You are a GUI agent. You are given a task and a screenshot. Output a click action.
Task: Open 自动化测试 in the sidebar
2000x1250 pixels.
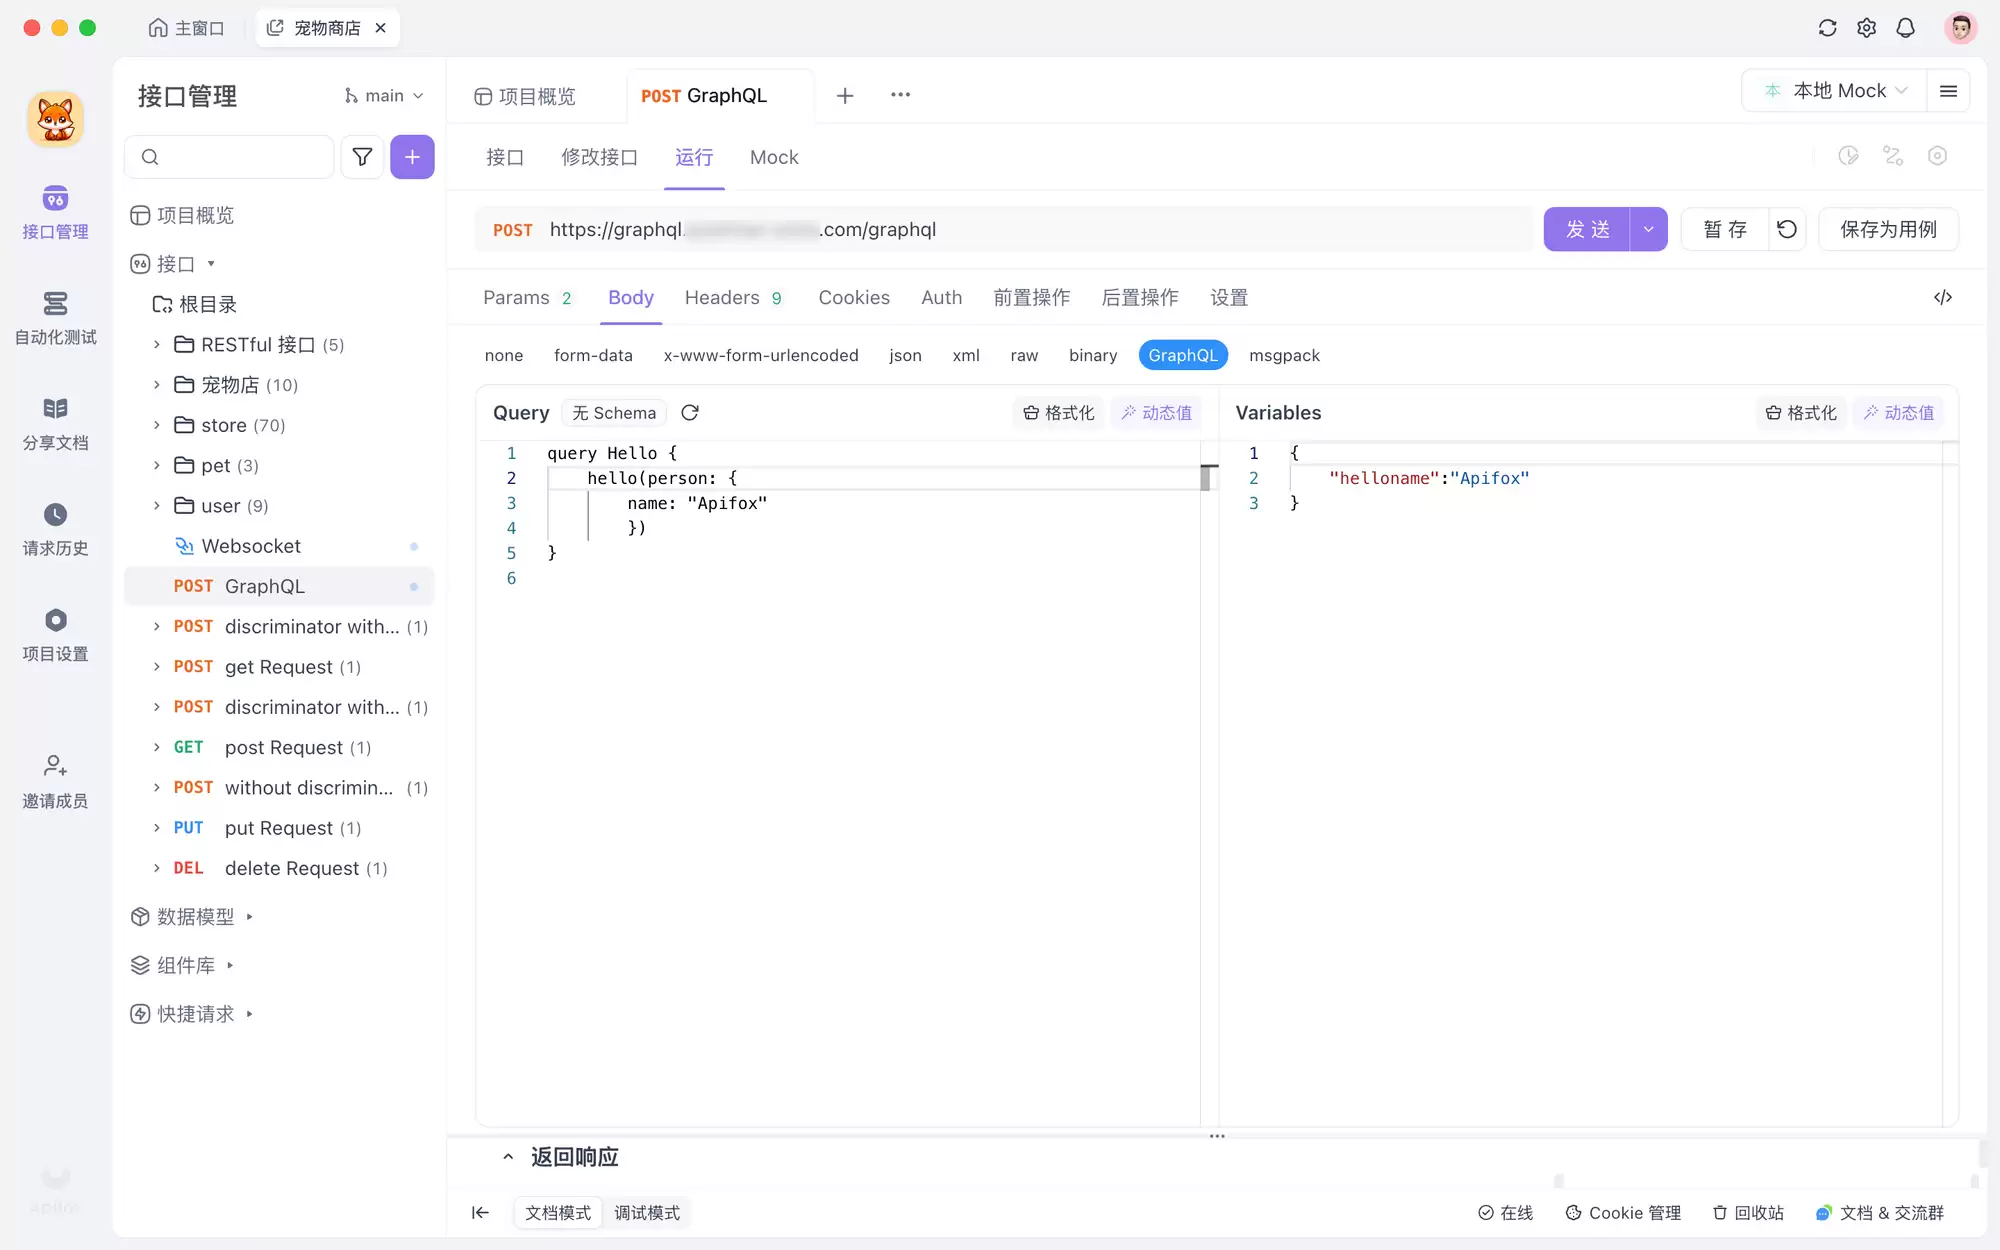[55, 318]
